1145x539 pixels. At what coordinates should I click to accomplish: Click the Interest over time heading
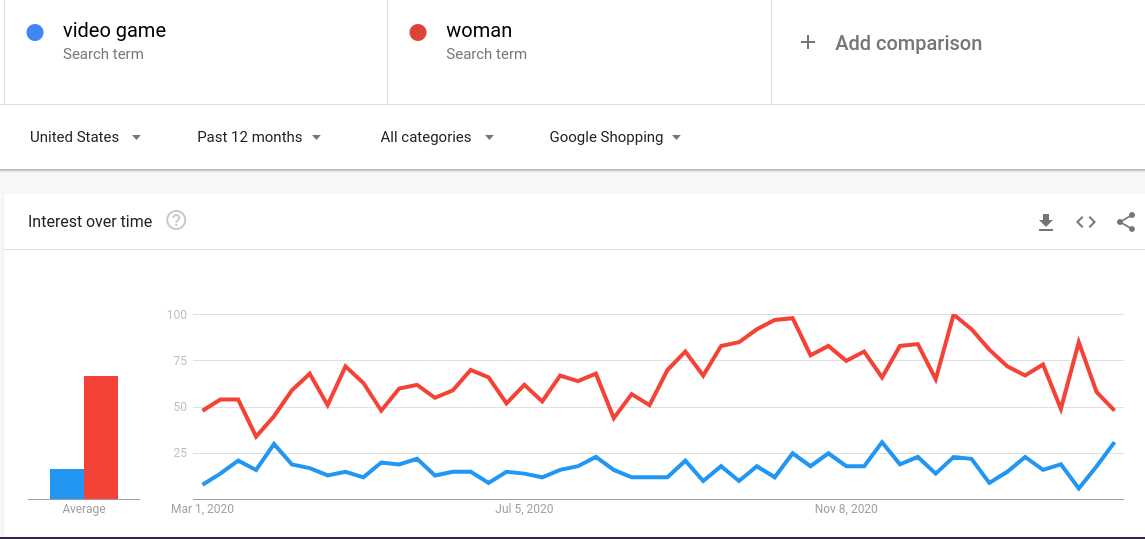[x=90, y=221]
